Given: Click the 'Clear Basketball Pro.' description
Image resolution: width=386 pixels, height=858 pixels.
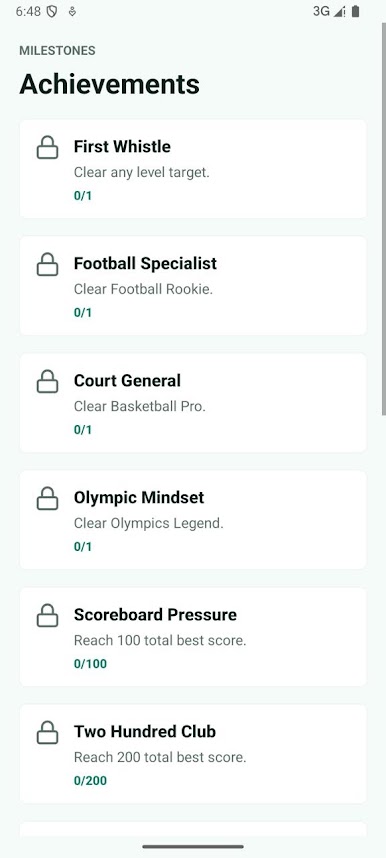Looking at the screenshot, I should [140, 407].
